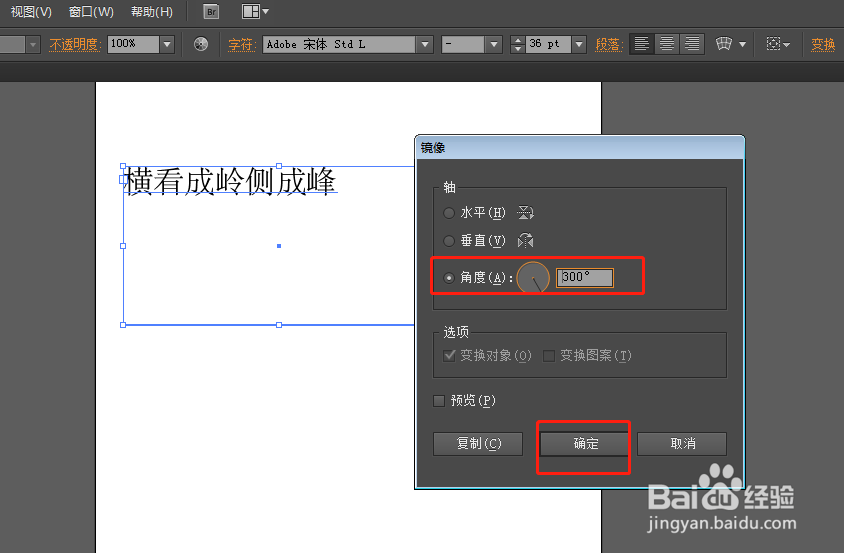This screenshot has height=553, width=844.
Task: Expand the select similar options arrow
Action: click(786, 45)
